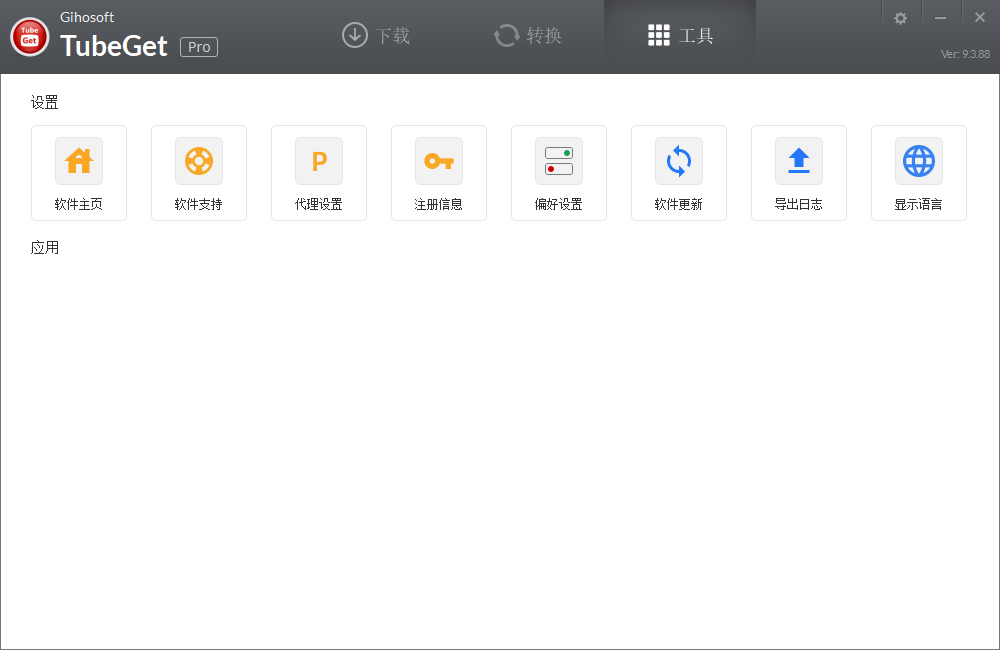The height and width of the screenshot is (650, 1000).
Task: Check for updates via 软件更新
Action: [679, 173]
